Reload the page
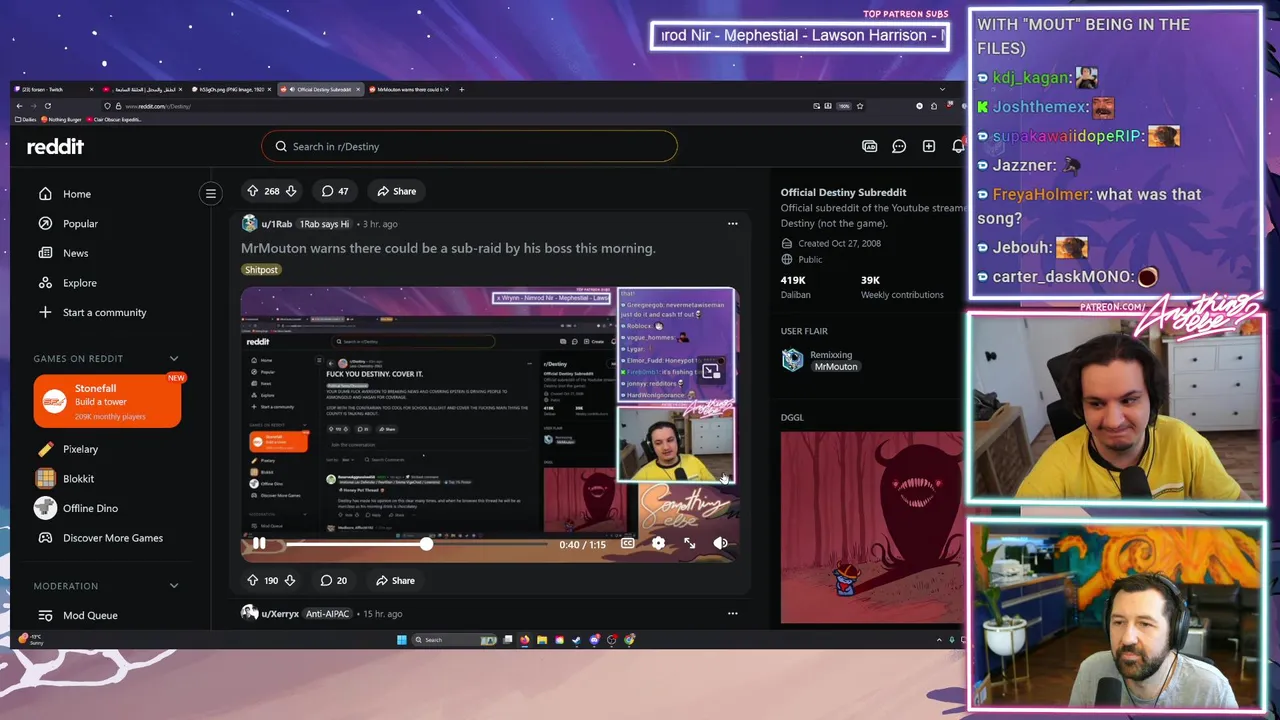 coord(47,105)
